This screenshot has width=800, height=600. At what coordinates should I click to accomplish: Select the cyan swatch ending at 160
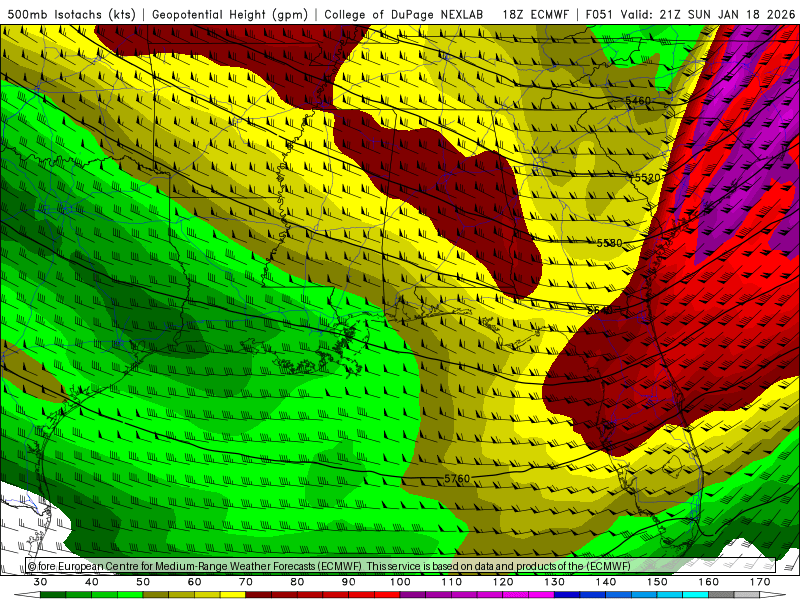(695, 595)
